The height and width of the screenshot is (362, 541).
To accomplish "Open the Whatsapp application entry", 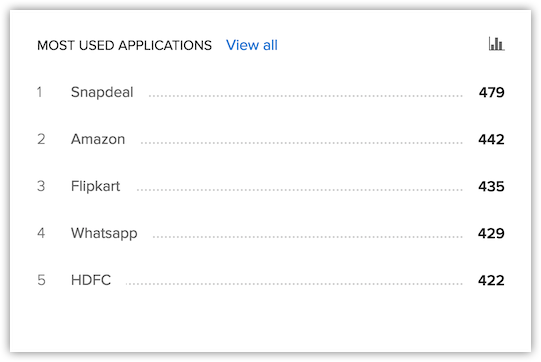I will coord(104,234).
